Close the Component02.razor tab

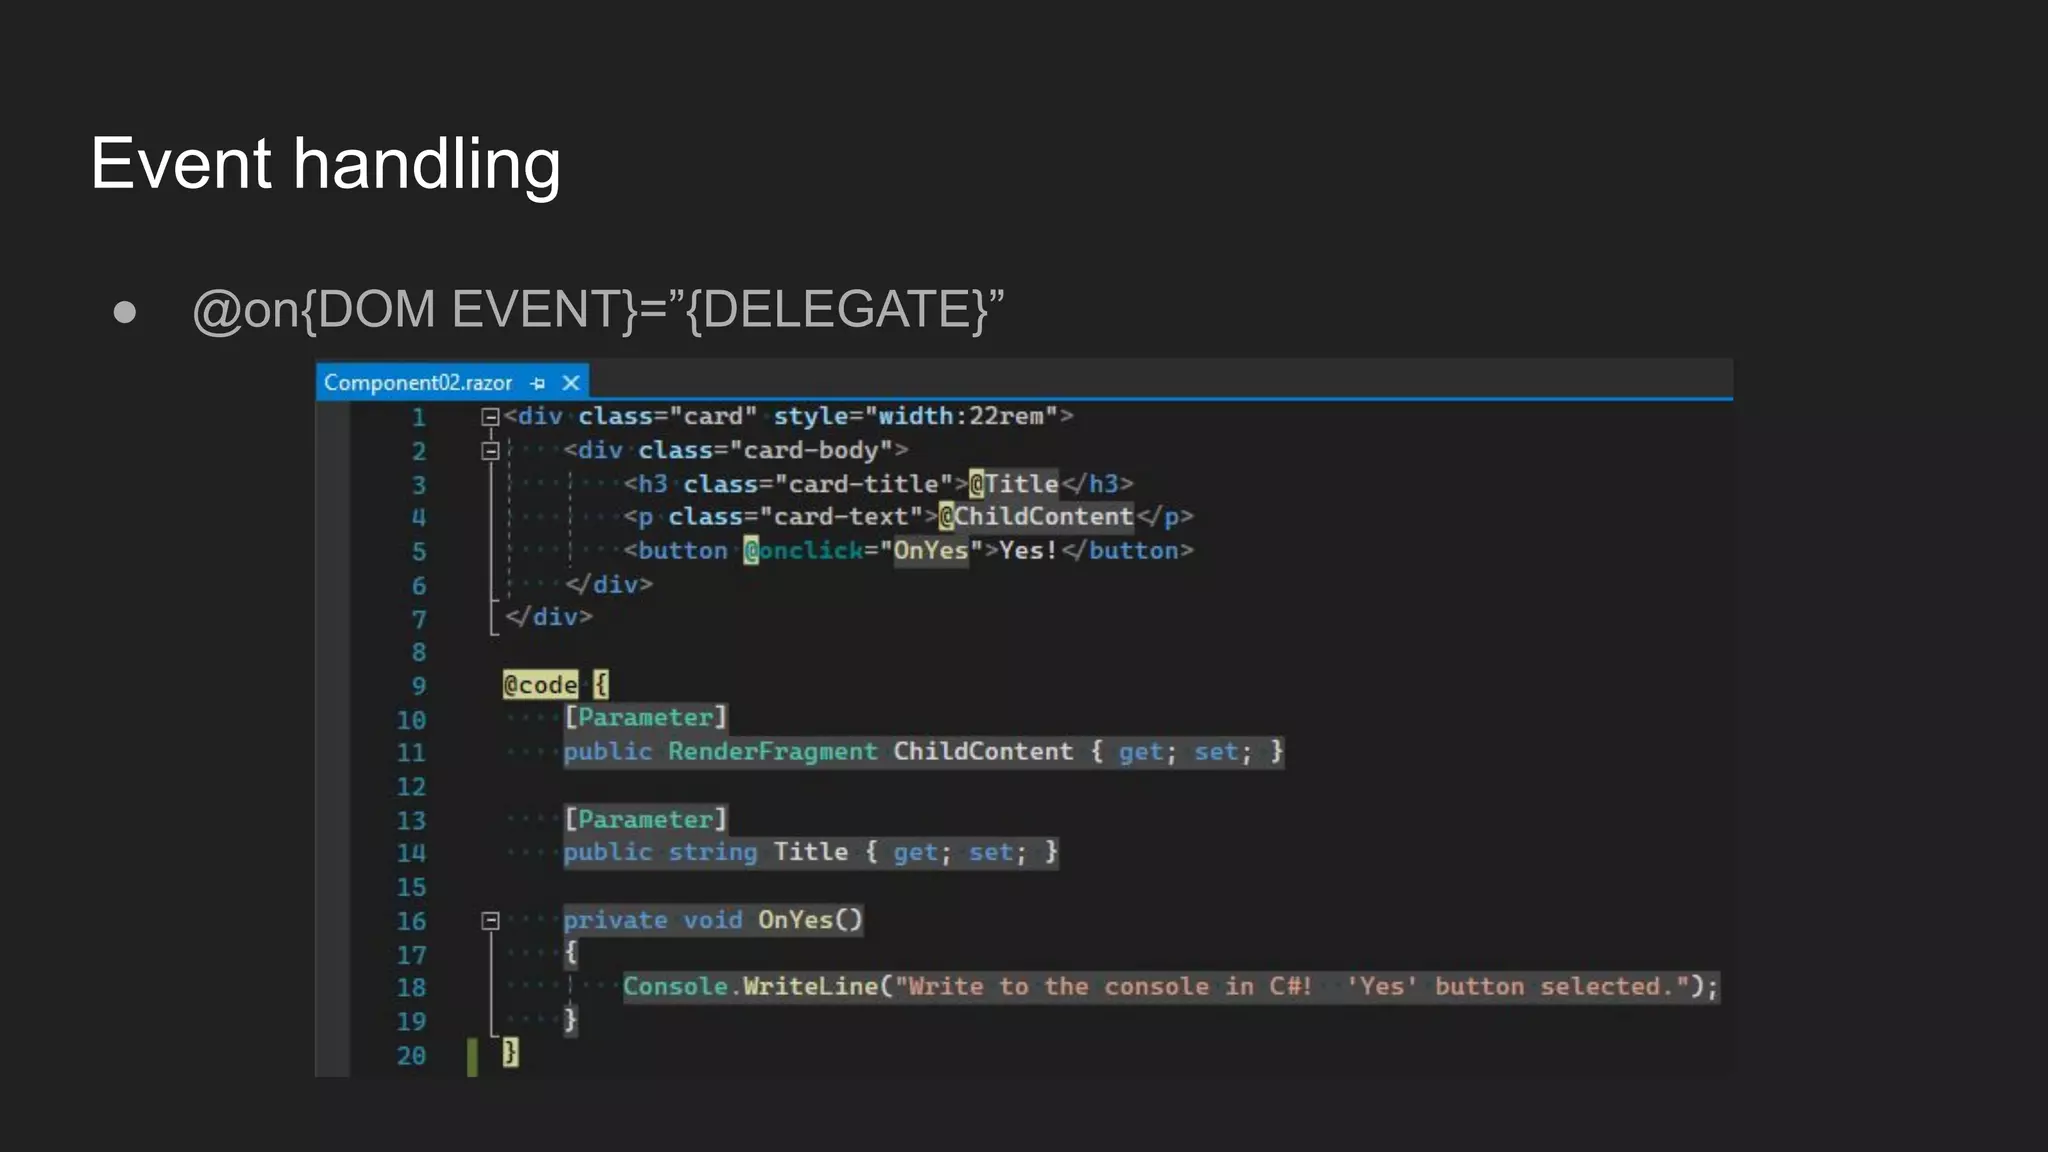click(571, 383)
